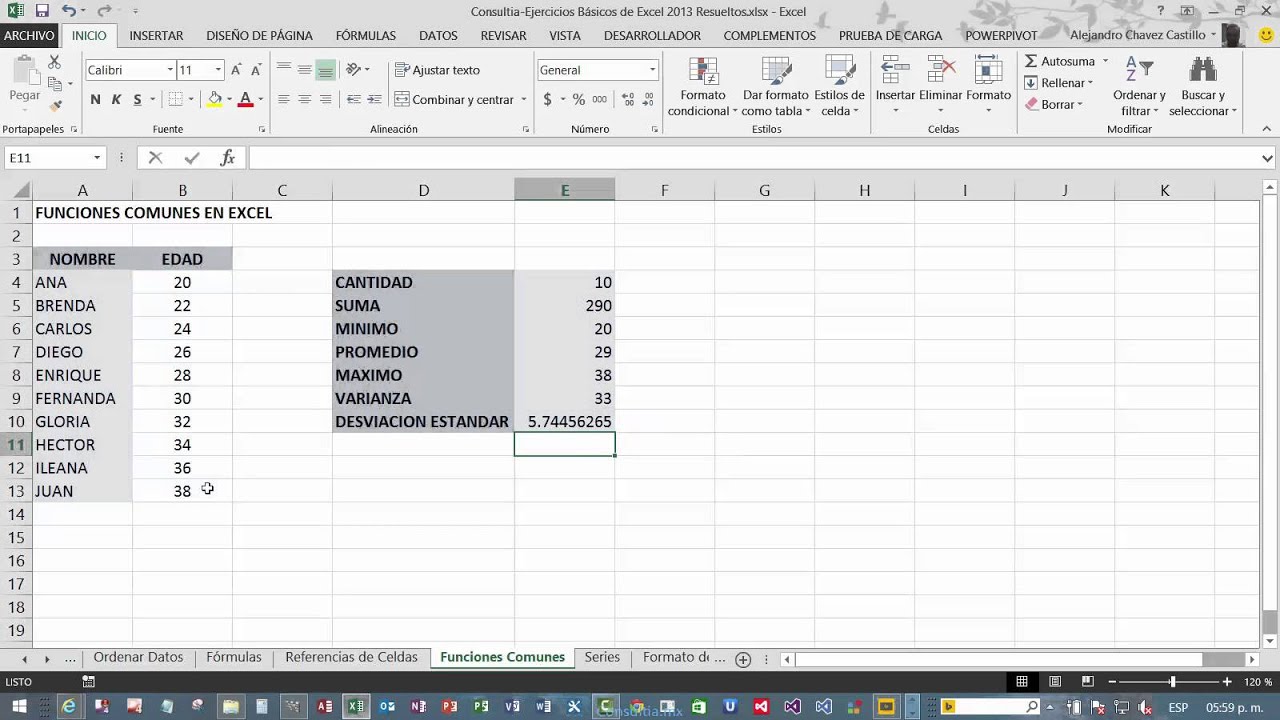Toggle italic with the K button

(x=116, y=99)
